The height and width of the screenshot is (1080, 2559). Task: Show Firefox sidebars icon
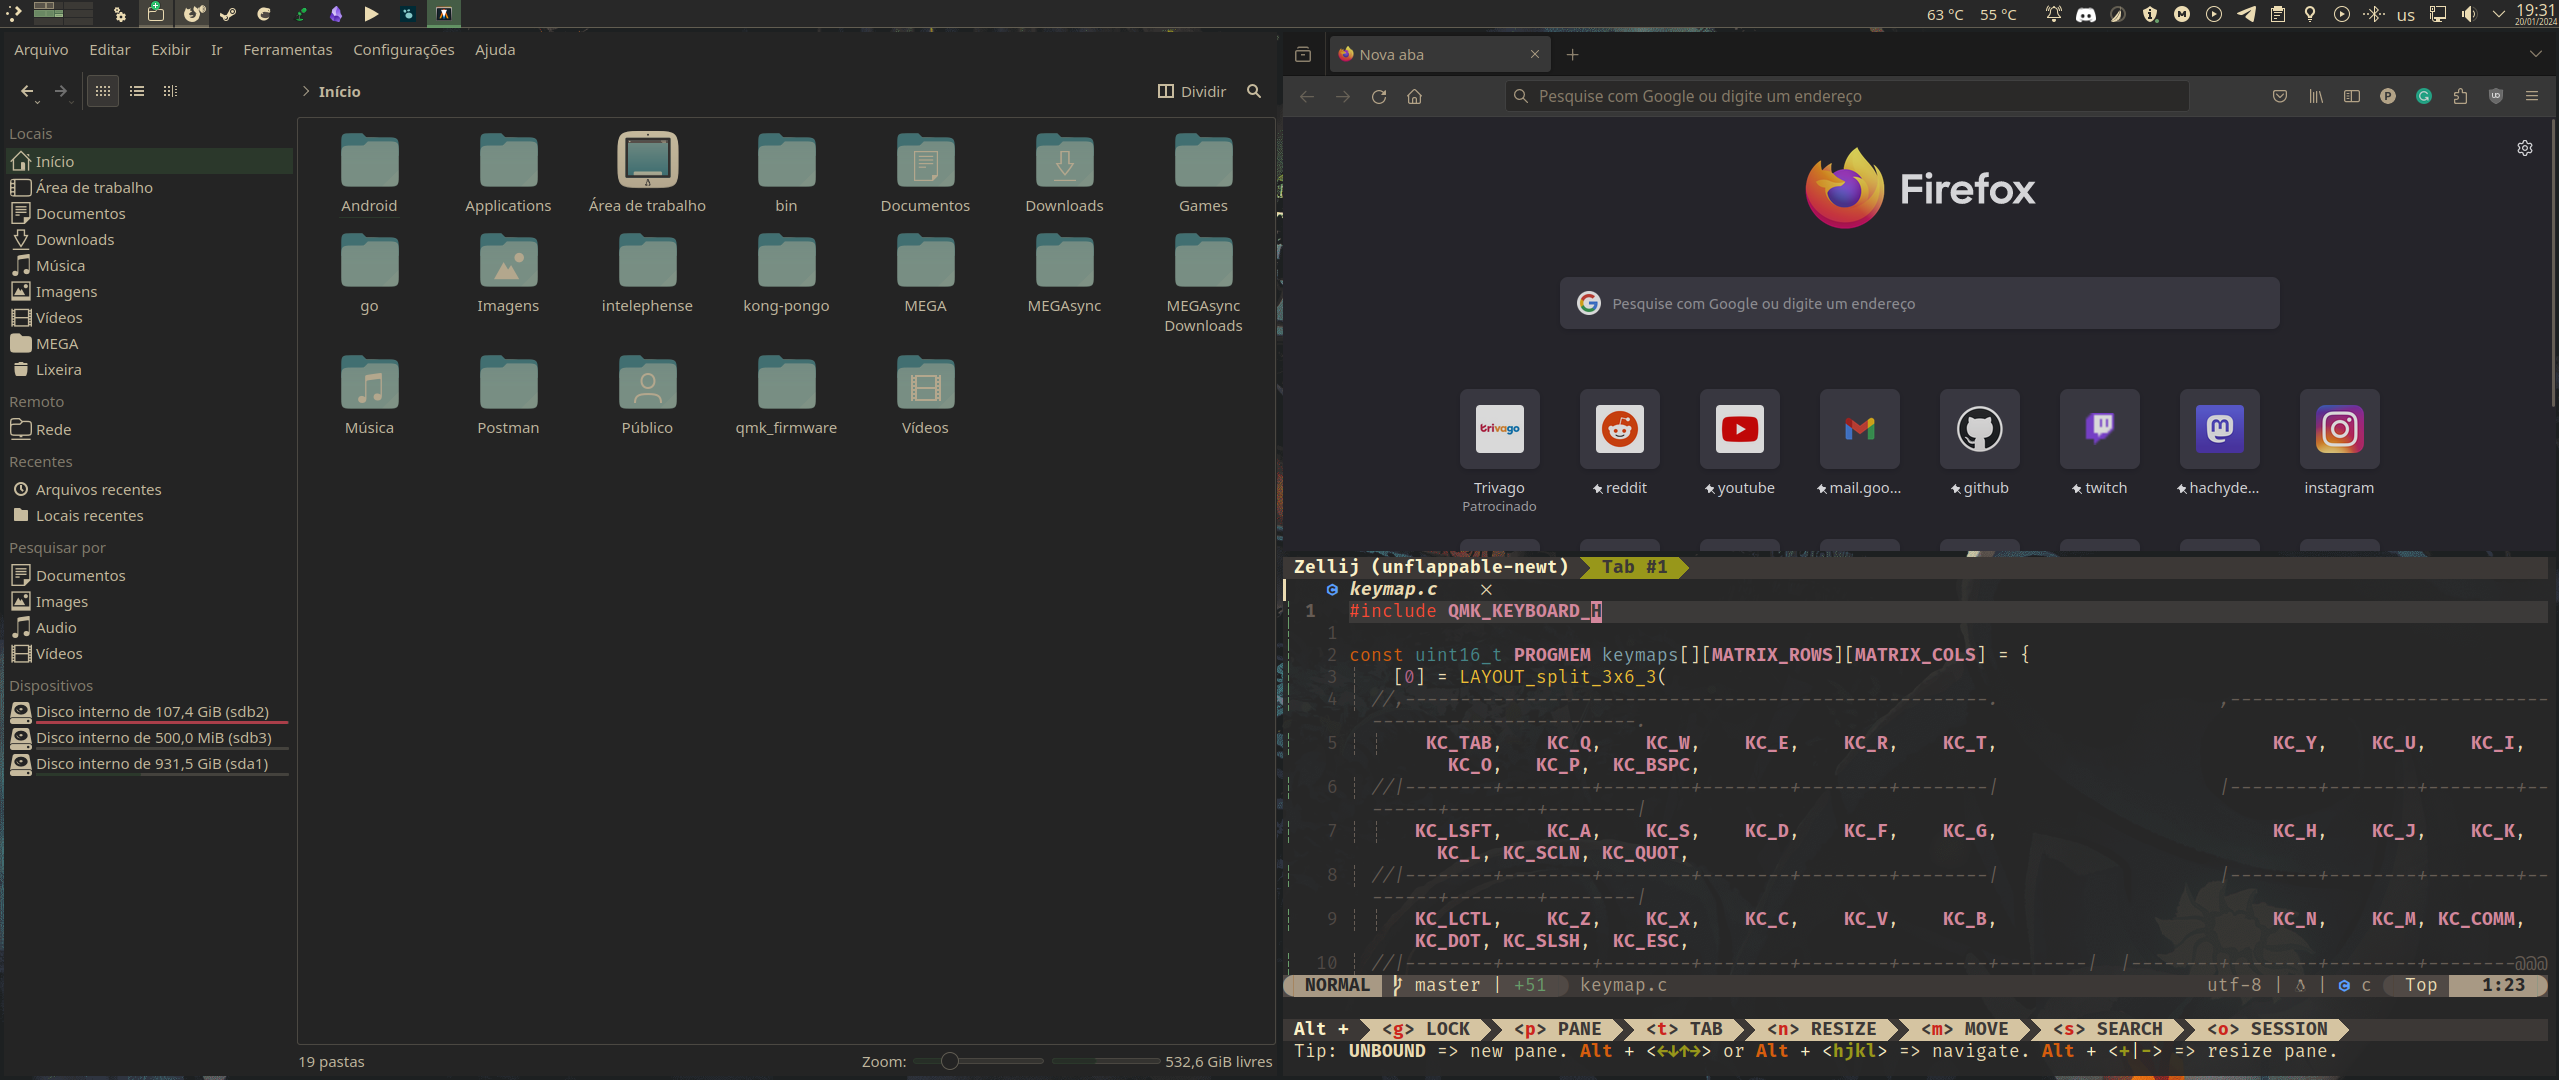(2352, 96)
